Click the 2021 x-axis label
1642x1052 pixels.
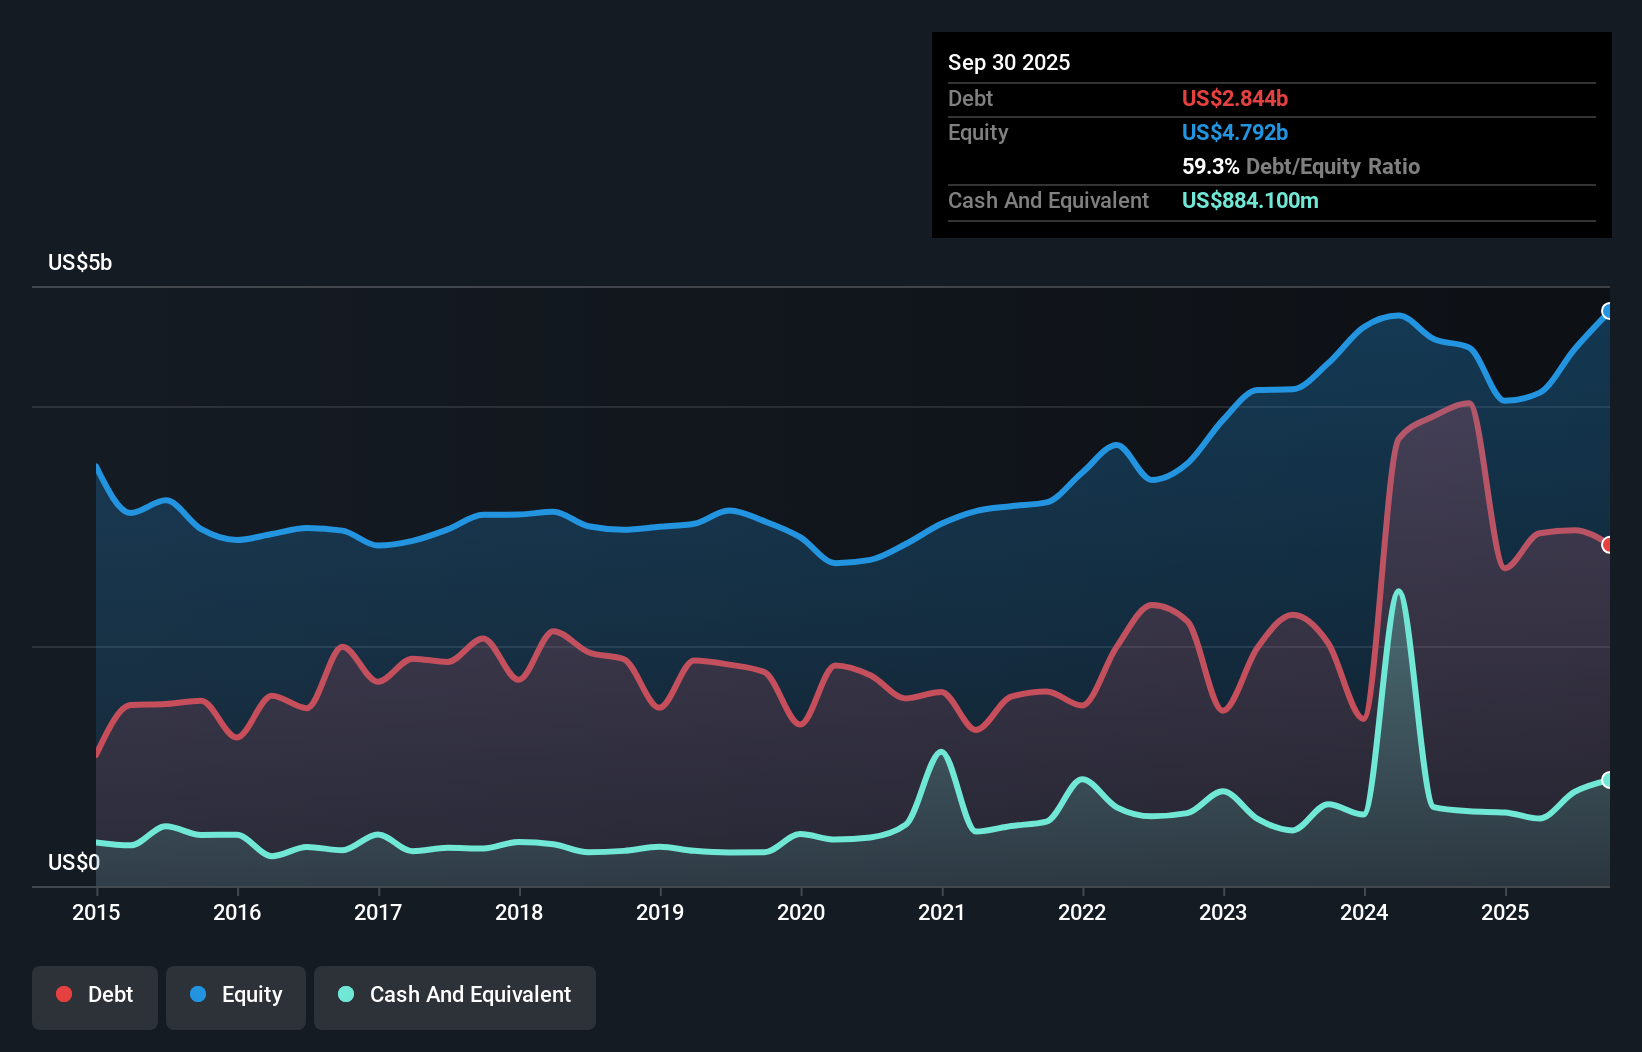tap(942, 912)
